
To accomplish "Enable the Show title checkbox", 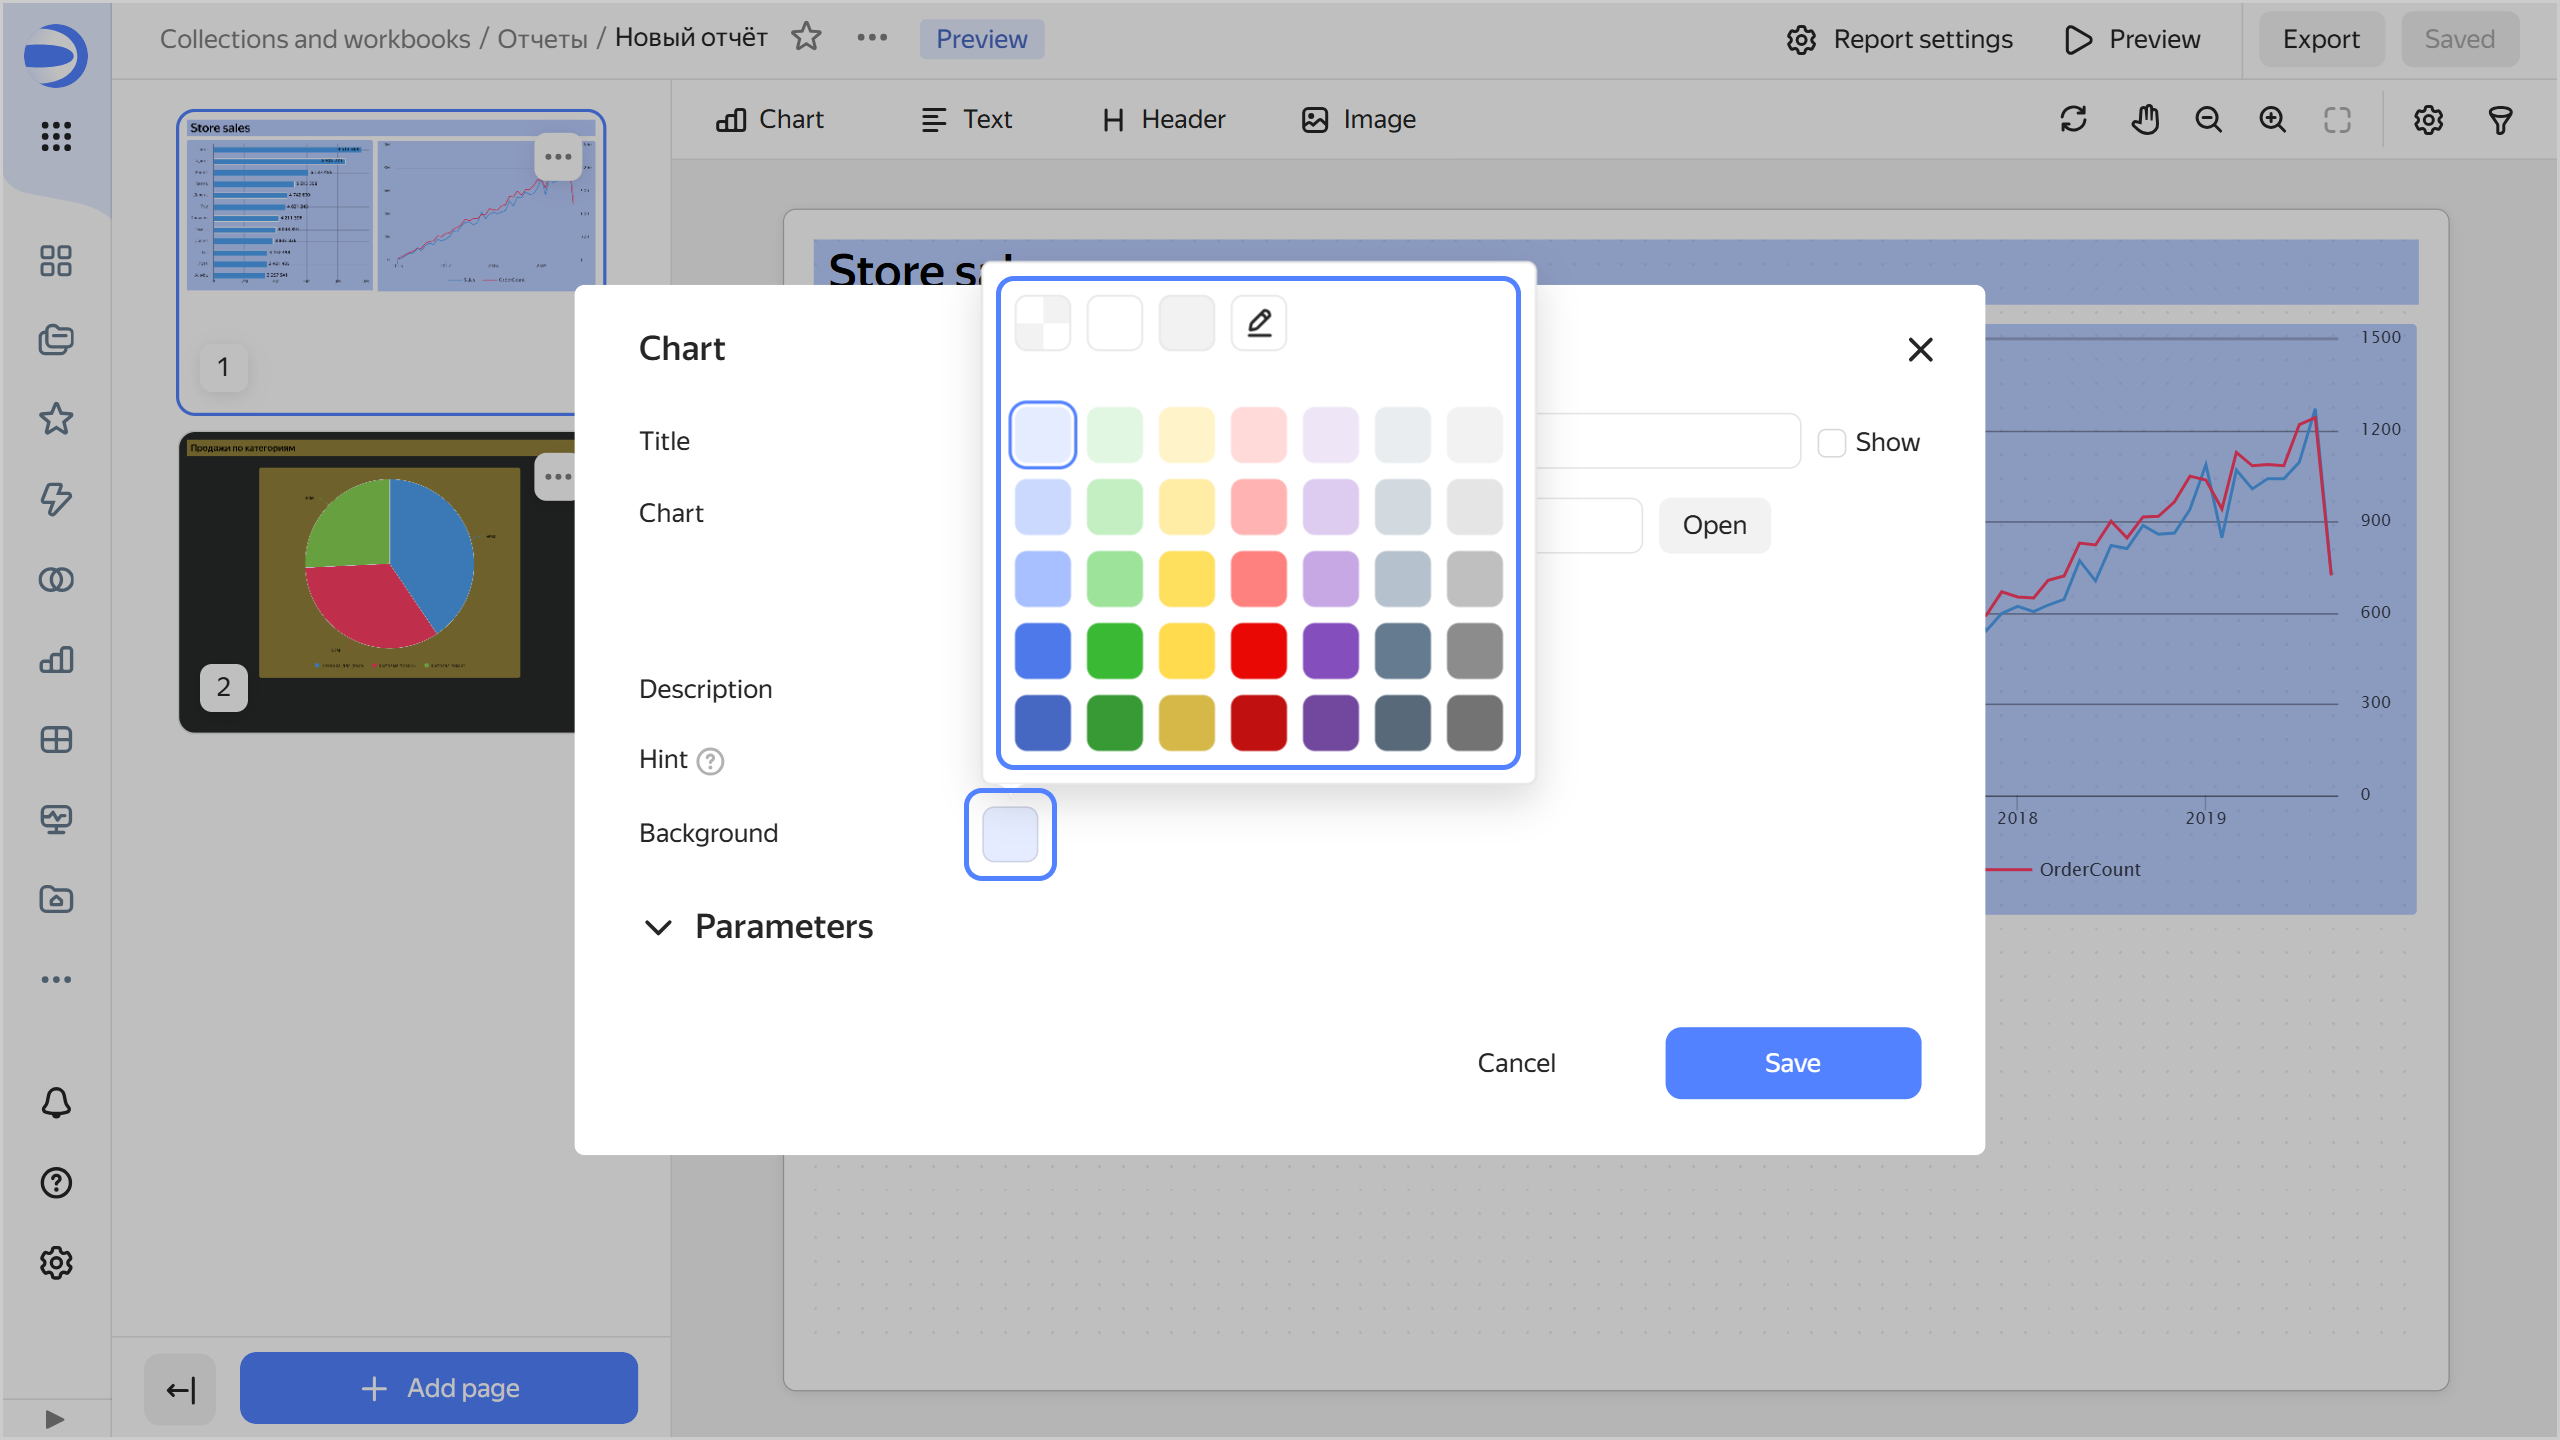I will tap(1831, 442).
